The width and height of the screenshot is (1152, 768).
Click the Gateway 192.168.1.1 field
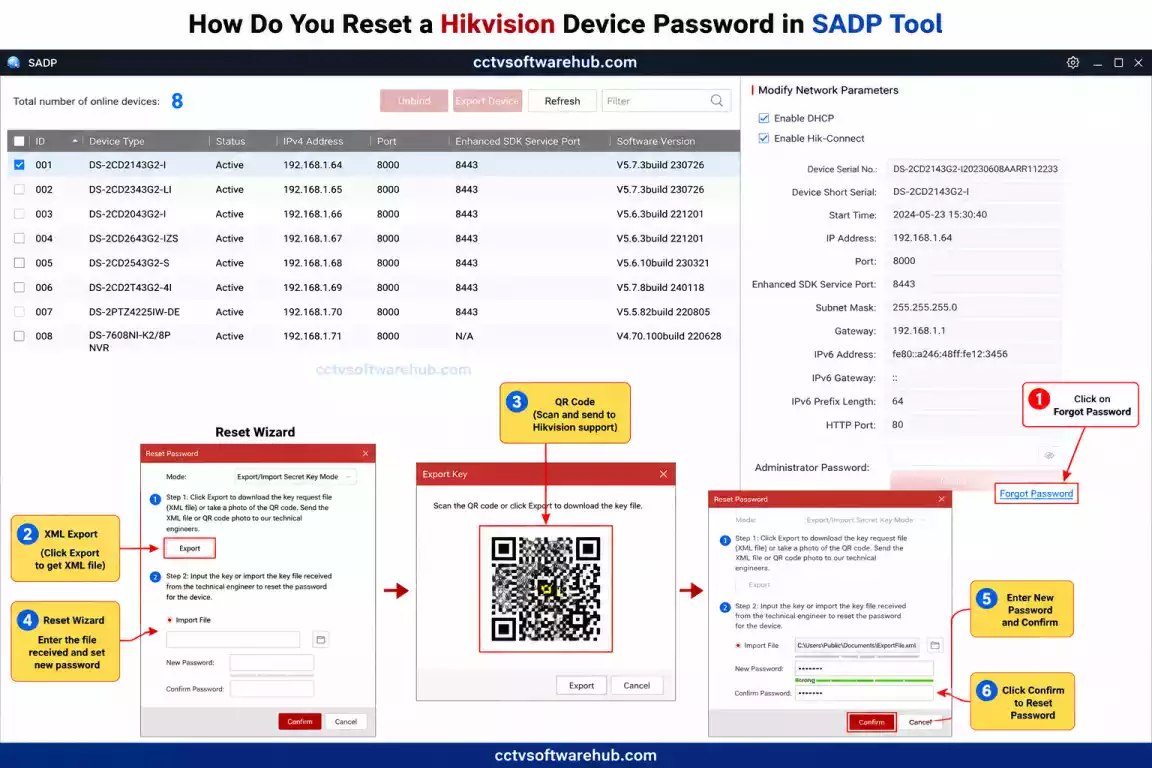click(973, 331)
